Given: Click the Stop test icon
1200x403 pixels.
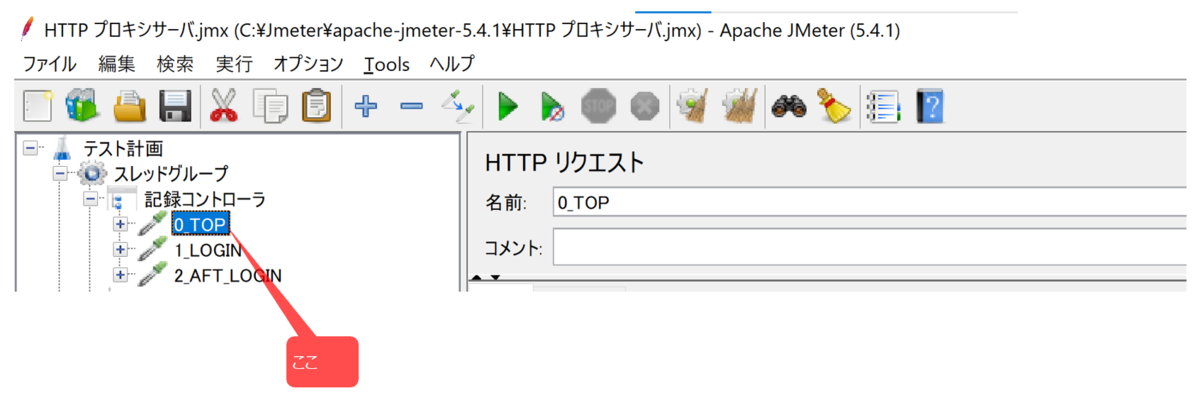Looking at the screenshot, I should coord(599,105).
